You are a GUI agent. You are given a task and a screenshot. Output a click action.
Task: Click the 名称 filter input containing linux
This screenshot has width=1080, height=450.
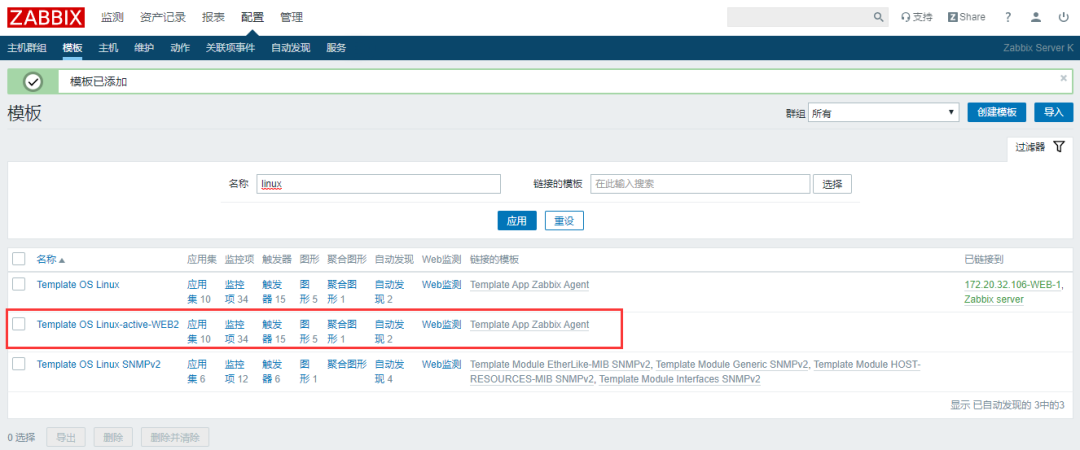point(378,184)
